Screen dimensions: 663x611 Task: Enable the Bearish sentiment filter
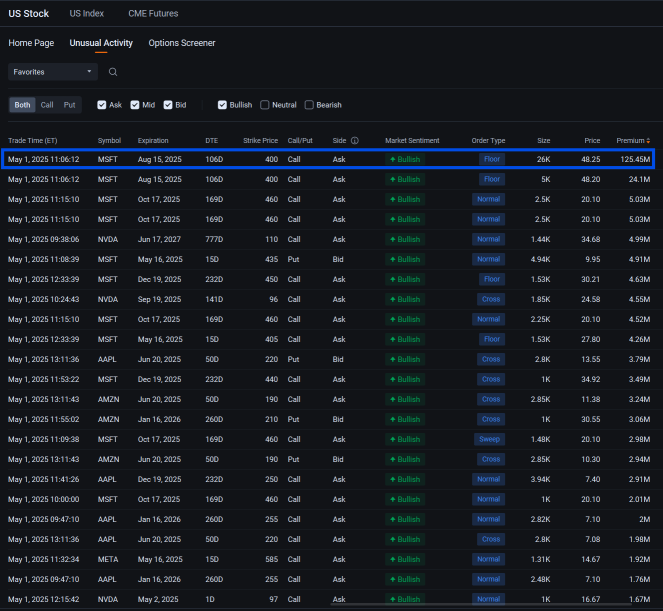309,105
